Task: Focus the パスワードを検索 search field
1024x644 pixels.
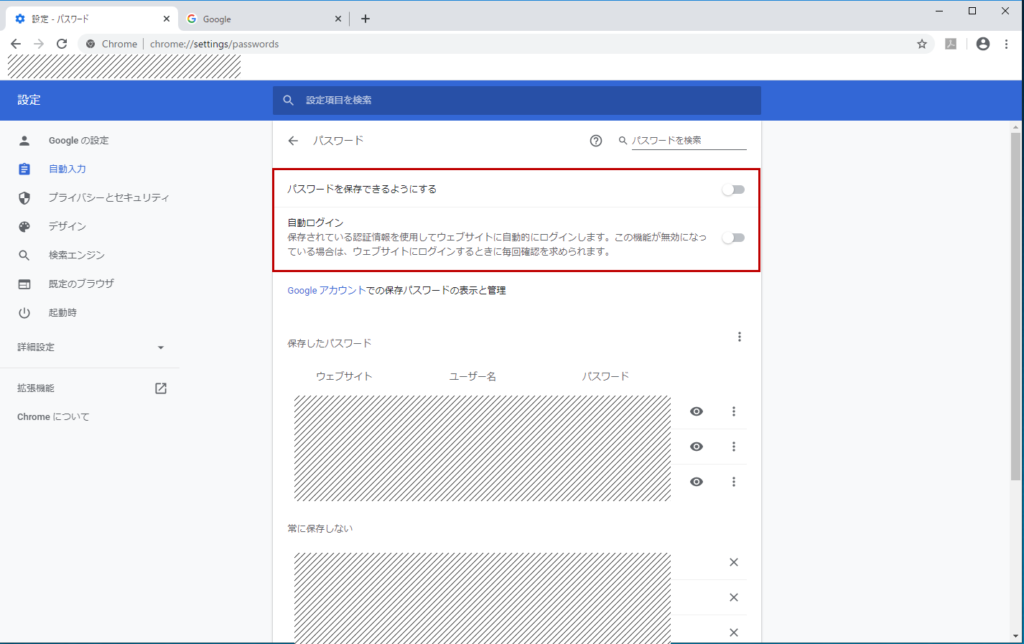Action: coord(688,140)
